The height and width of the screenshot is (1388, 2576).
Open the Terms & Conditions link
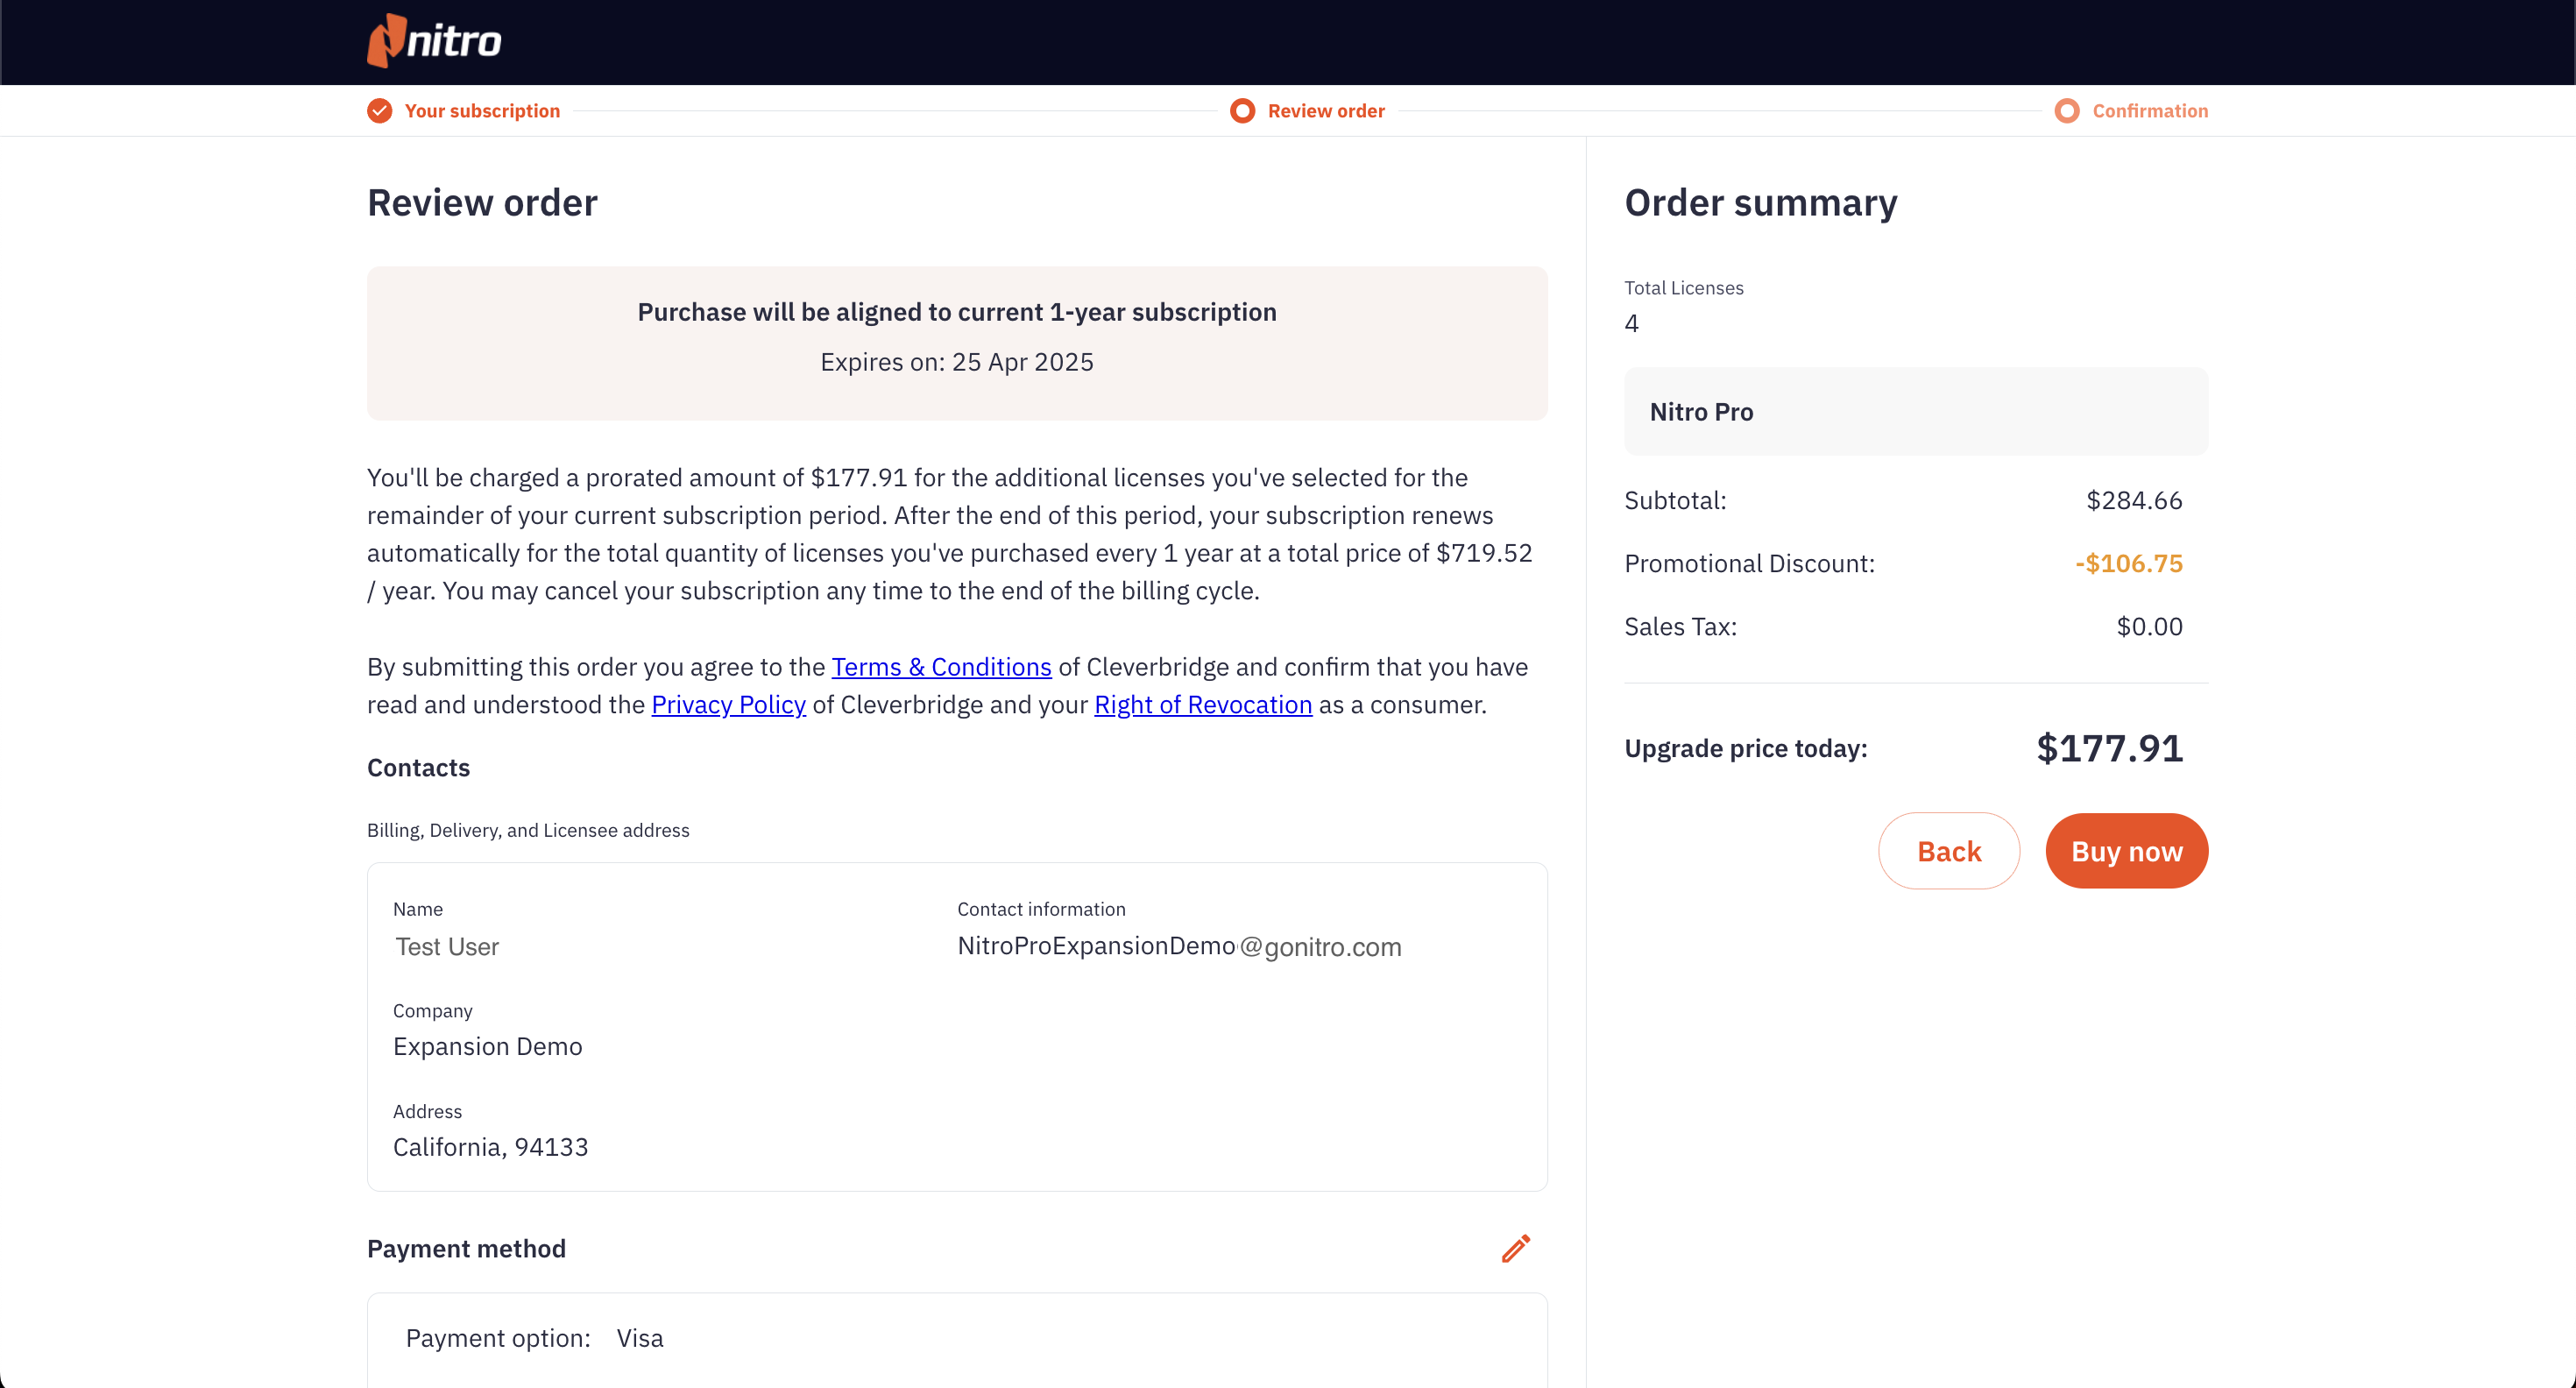pos(941,667)
